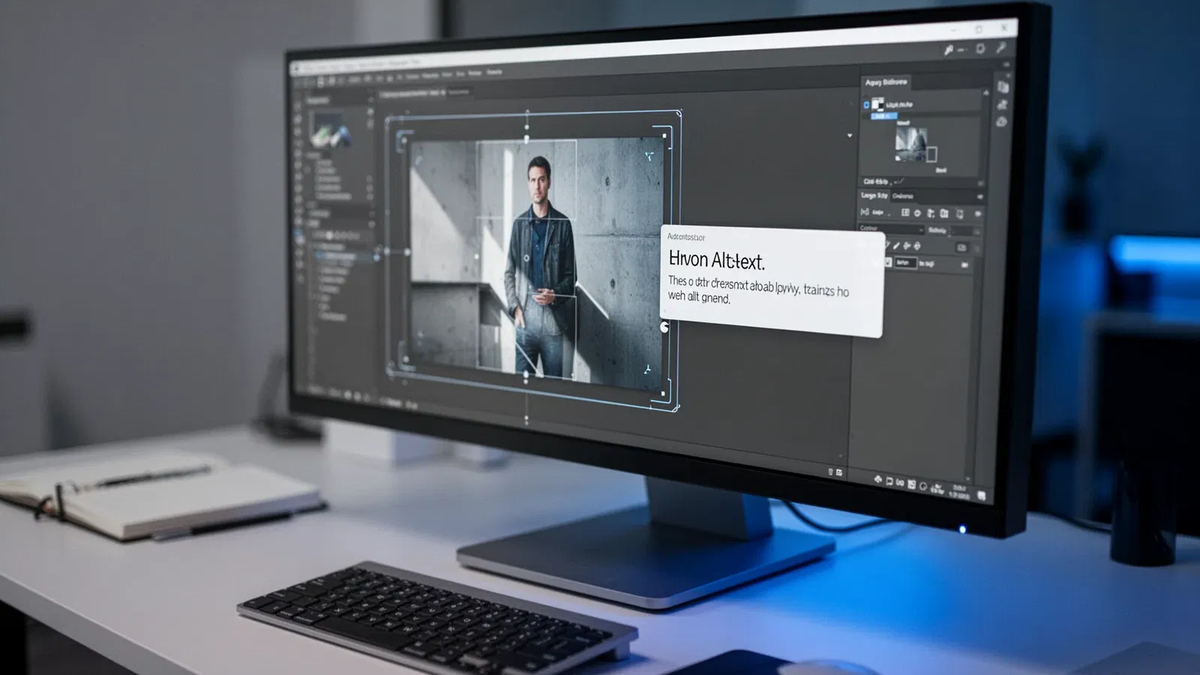
Task: Toggle the checkbox next to the small text field
Action: (x=886, y=263)
